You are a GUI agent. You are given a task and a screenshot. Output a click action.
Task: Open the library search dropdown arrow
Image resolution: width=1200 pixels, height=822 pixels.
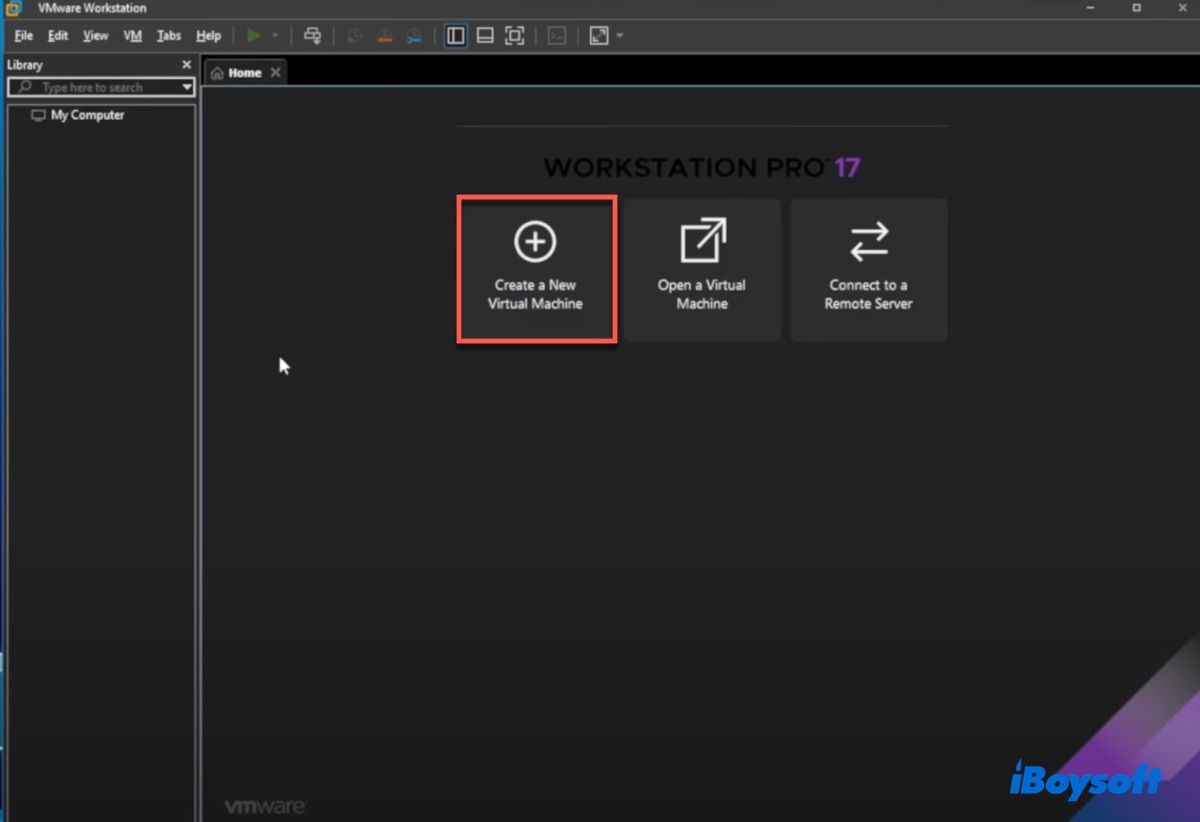(x=187, y=88)
